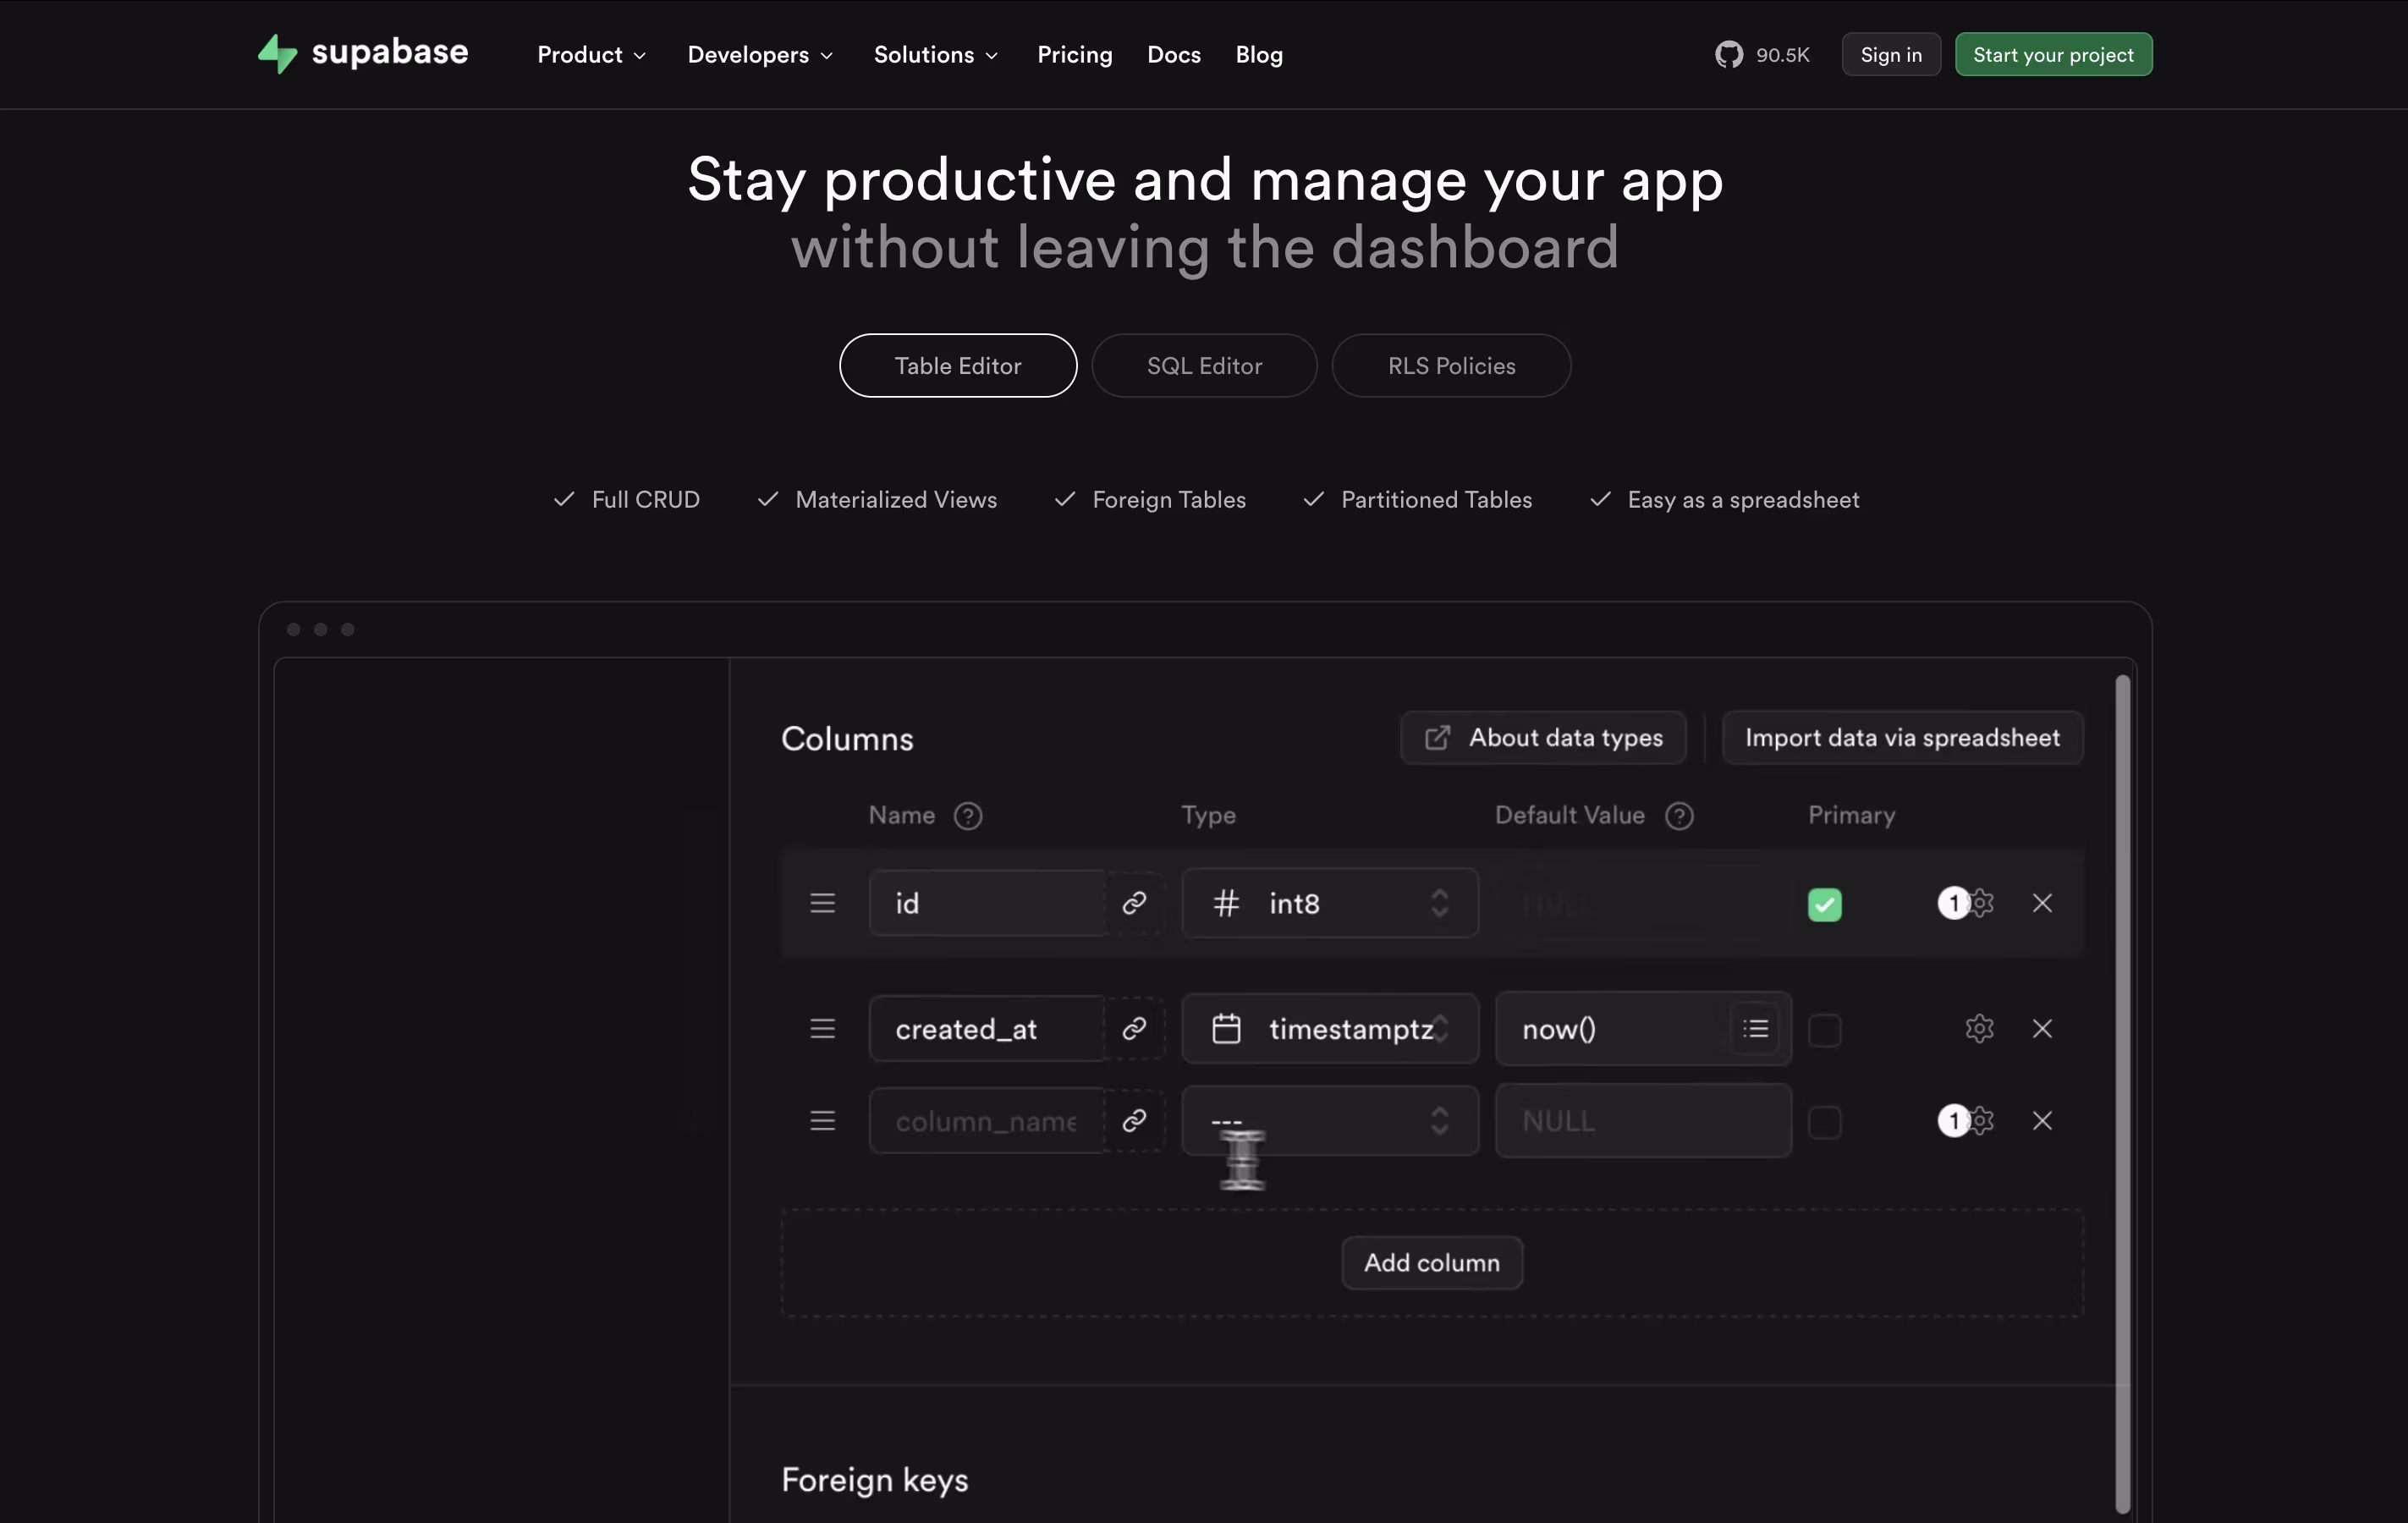Click help icon next to Name header
The width and height of the screenshot is (2408, 1523).
967,816
